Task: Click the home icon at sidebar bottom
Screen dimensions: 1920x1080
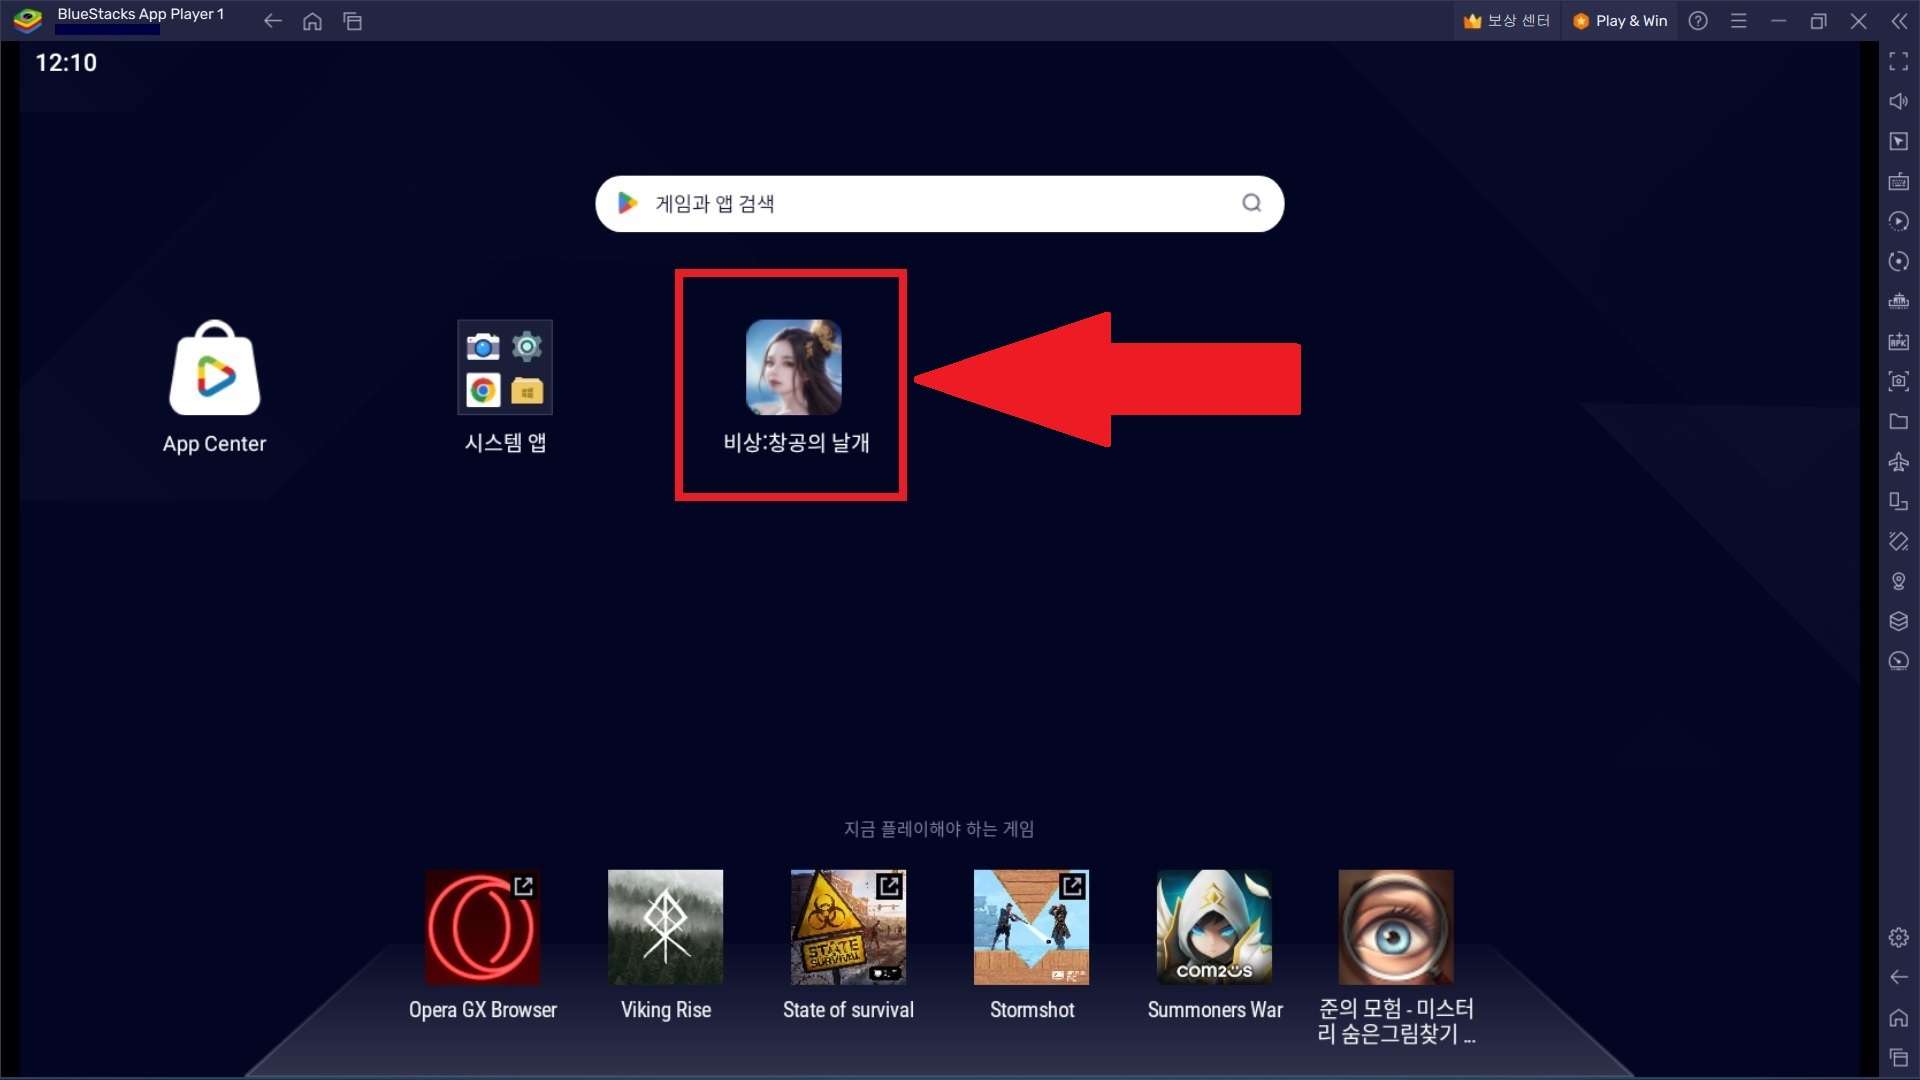Action: coord(1899,1018)
